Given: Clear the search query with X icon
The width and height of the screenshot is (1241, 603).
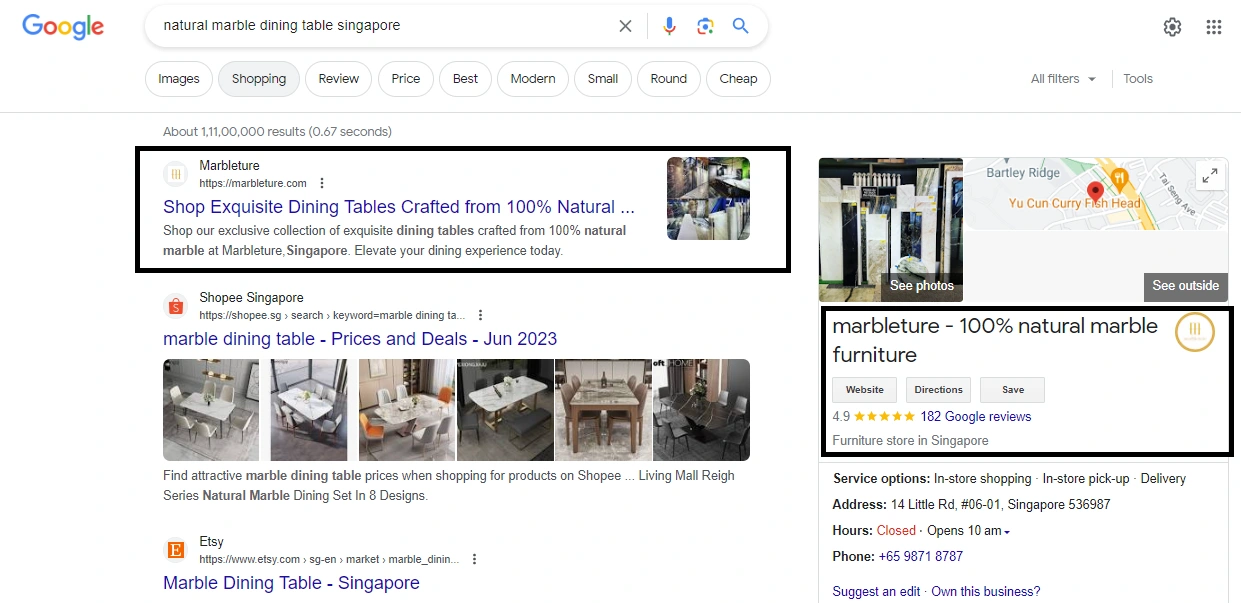Looking at the screenshot, I should point(625,26).
